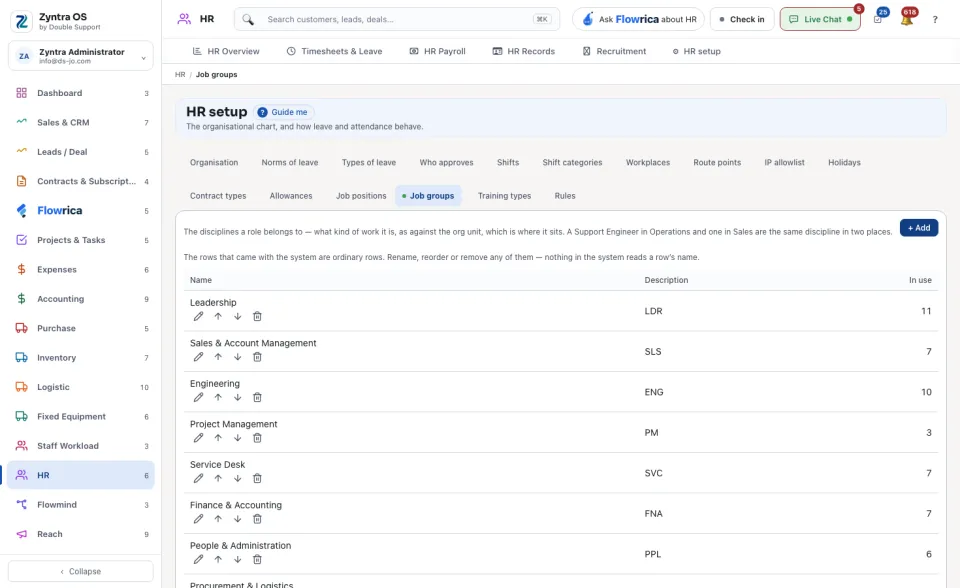Delete People & Administration group

tap(257, 559)
